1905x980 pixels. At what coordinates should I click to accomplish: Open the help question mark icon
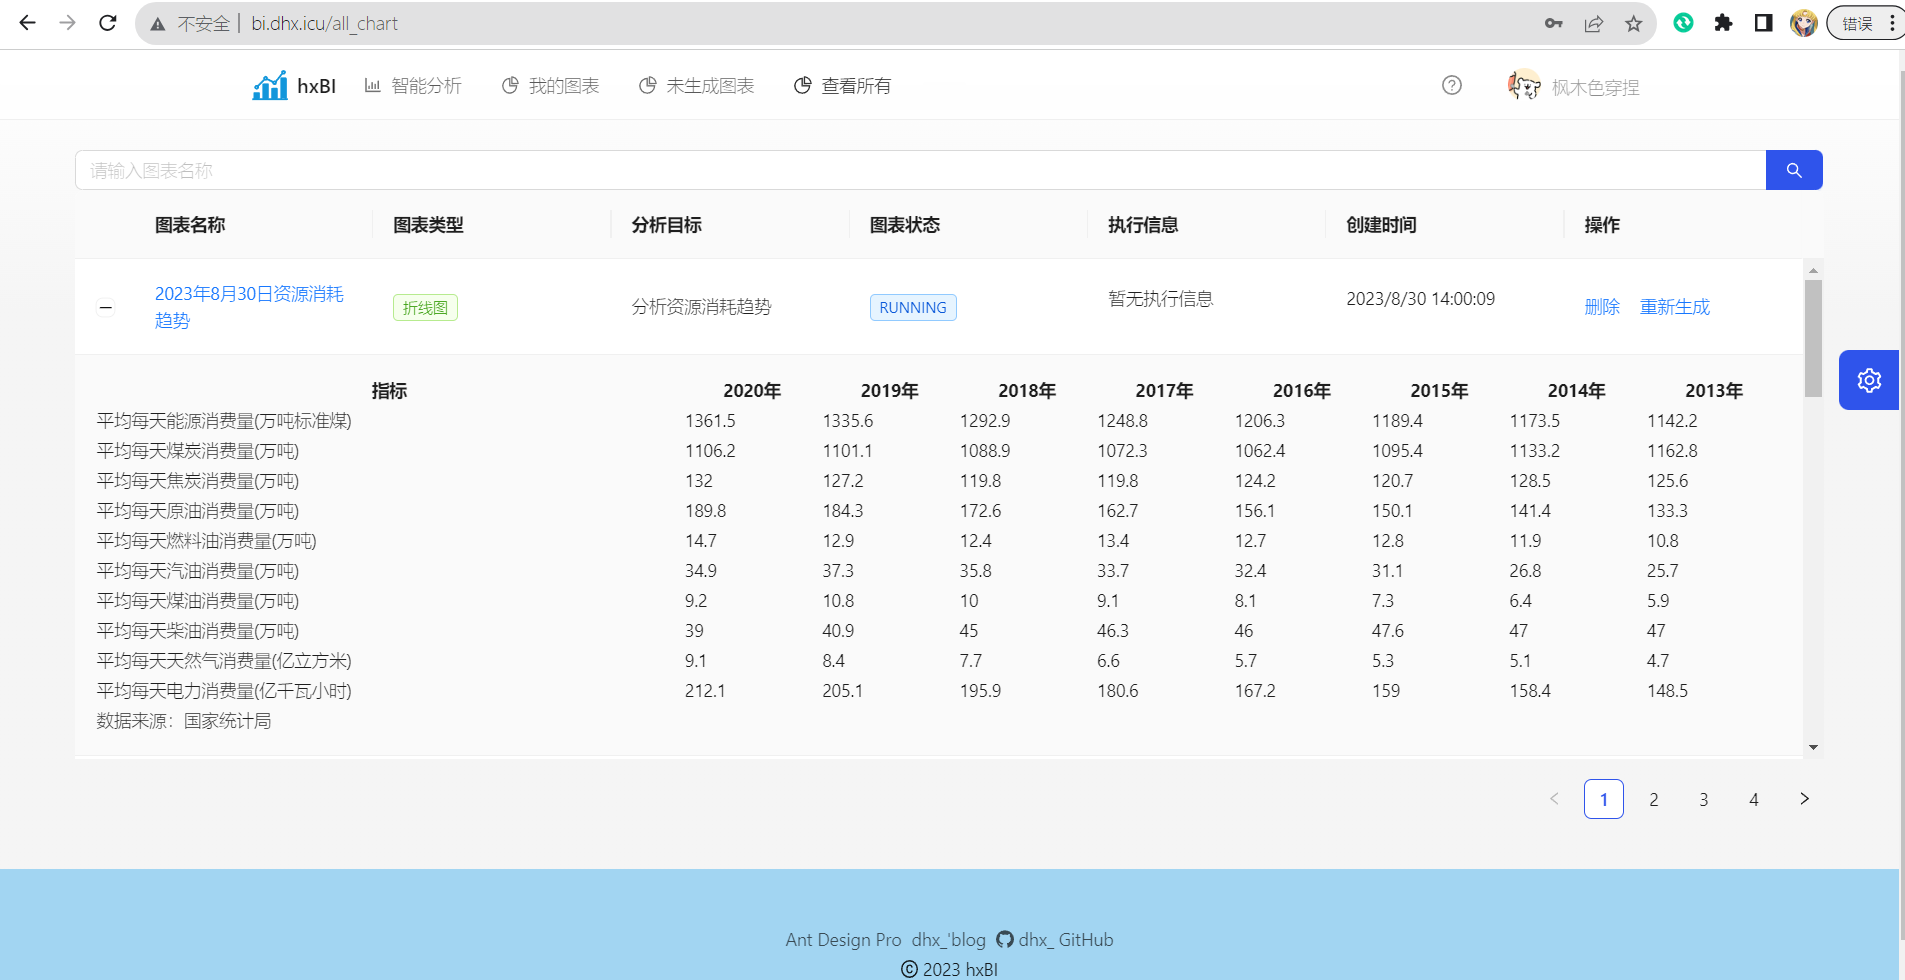point(1452,85)
